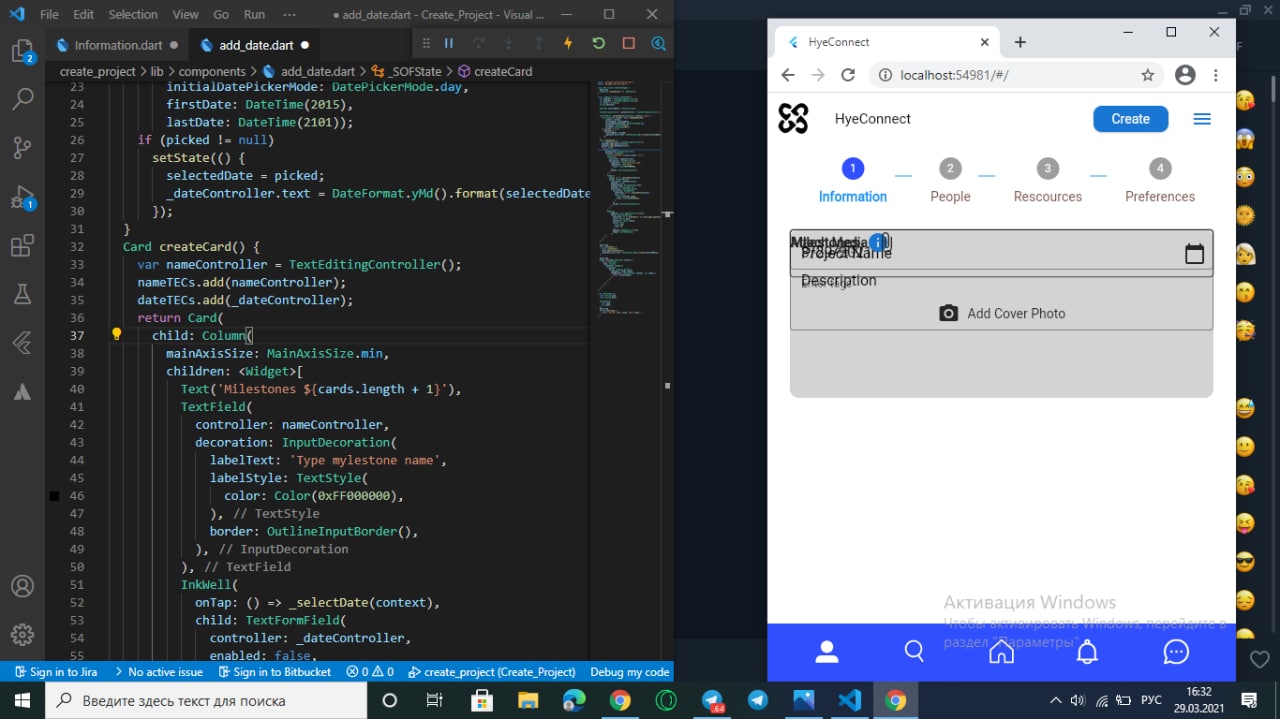Click the create_project breadcrumb

click(97, 72)
